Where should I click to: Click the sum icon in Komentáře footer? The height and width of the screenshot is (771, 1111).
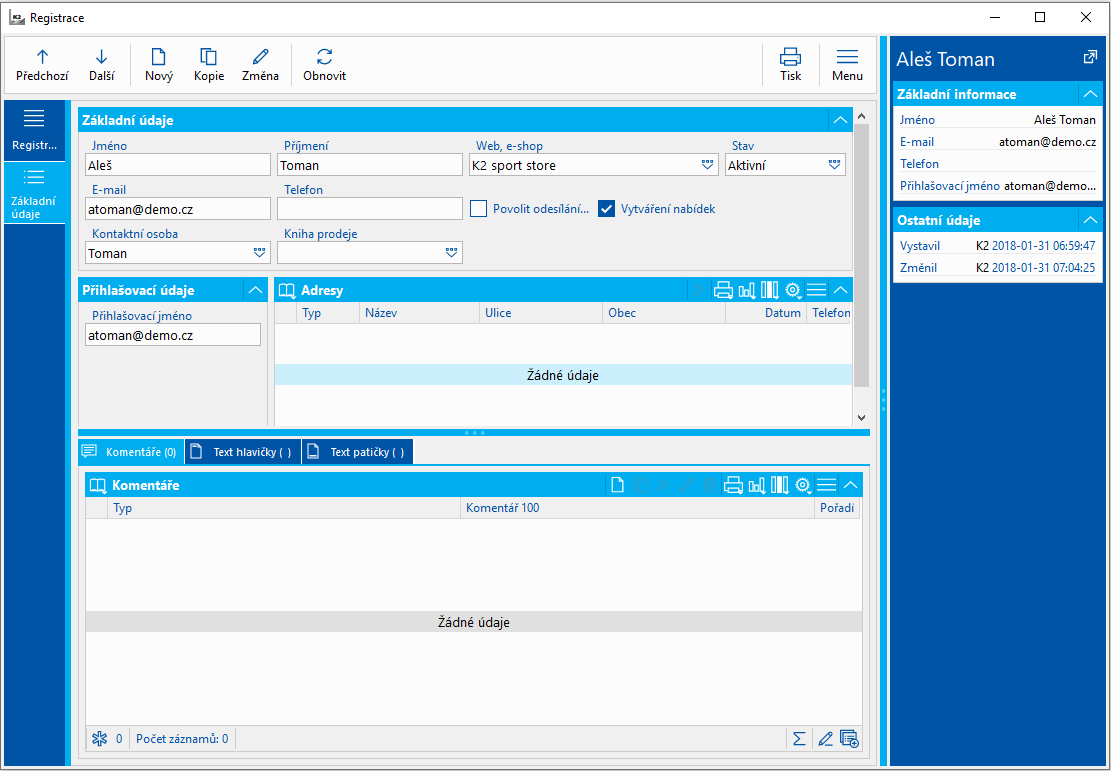click(799, 739)
